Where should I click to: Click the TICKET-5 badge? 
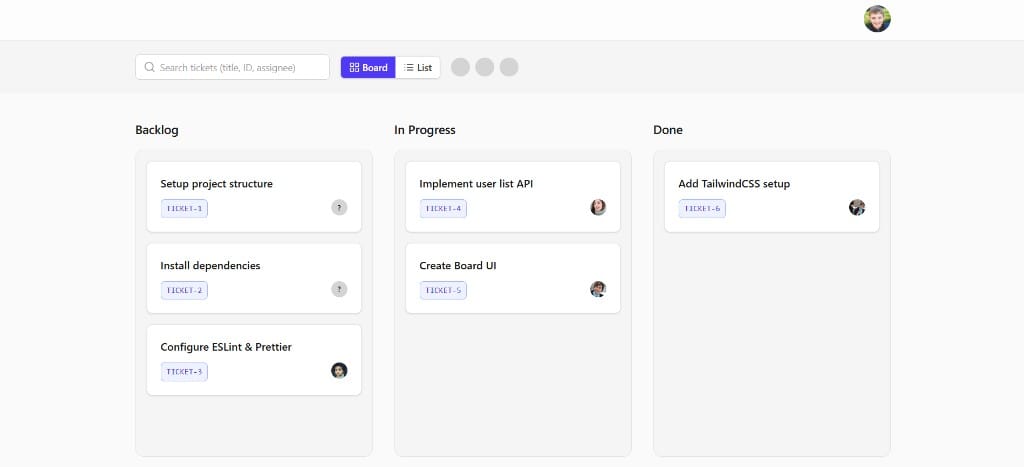coord(443,290)
